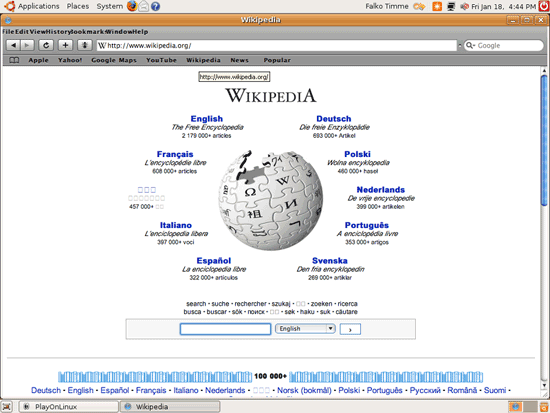Open the trash icon in bottom panel

(544, 407)
